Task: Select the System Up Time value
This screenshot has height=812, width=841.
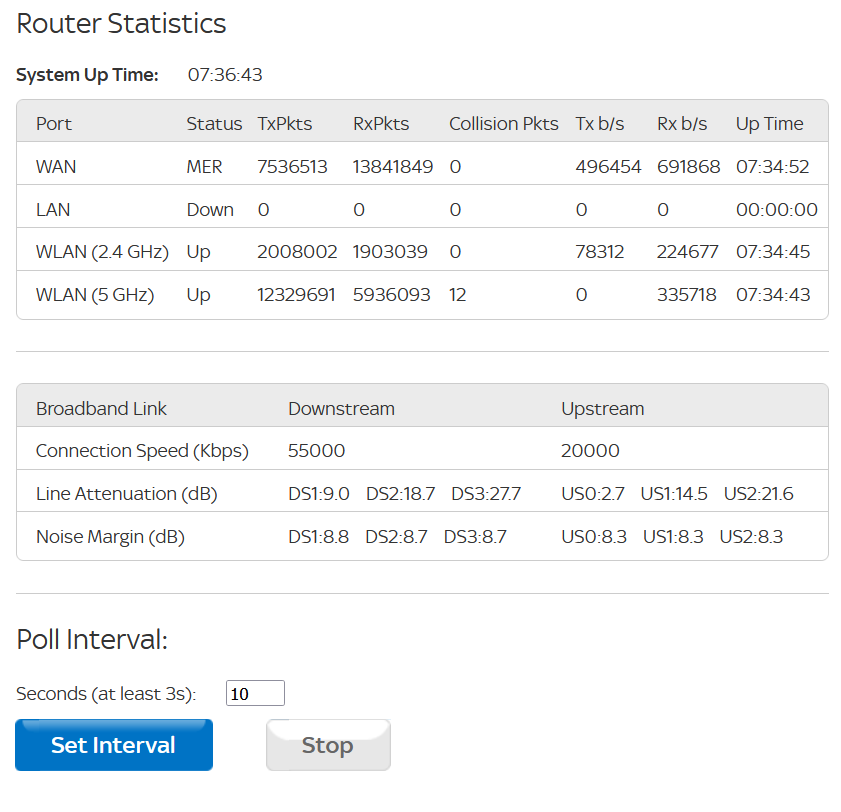Action: click(x=225, y=75)
